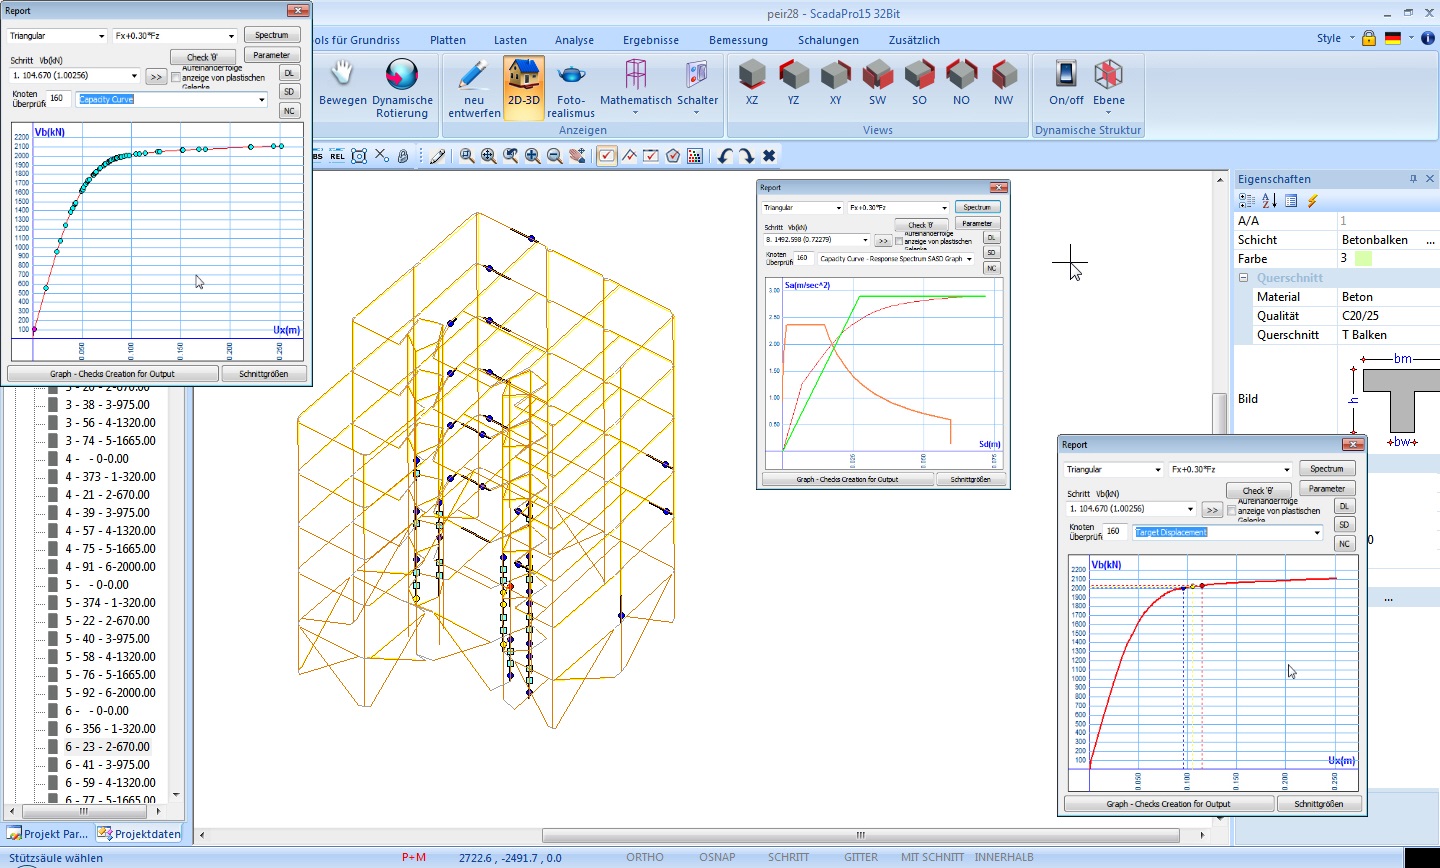Open the Target Displacement graph type dropdown
The height and width of the screenshot is (868, 1440).
(1316, 533)
